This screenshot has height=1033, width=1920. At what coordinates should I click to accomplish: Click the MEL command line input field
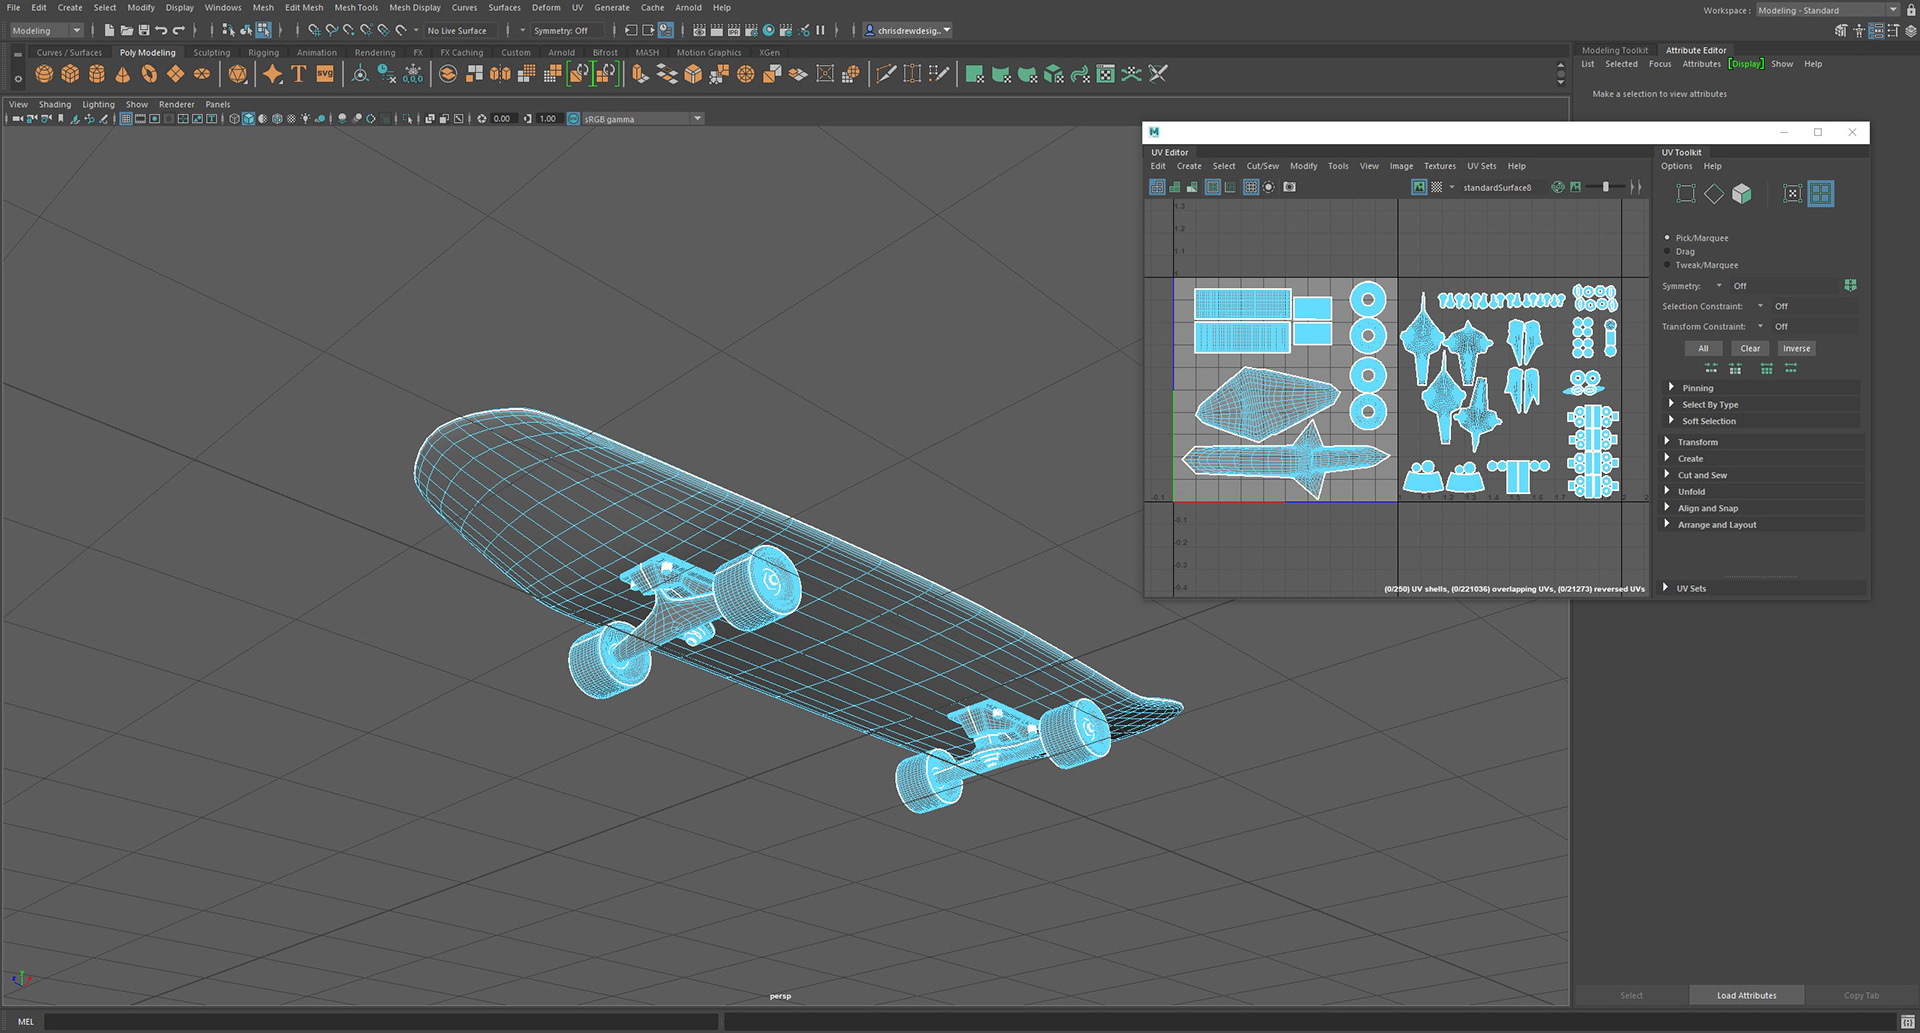click(380, 1021)
